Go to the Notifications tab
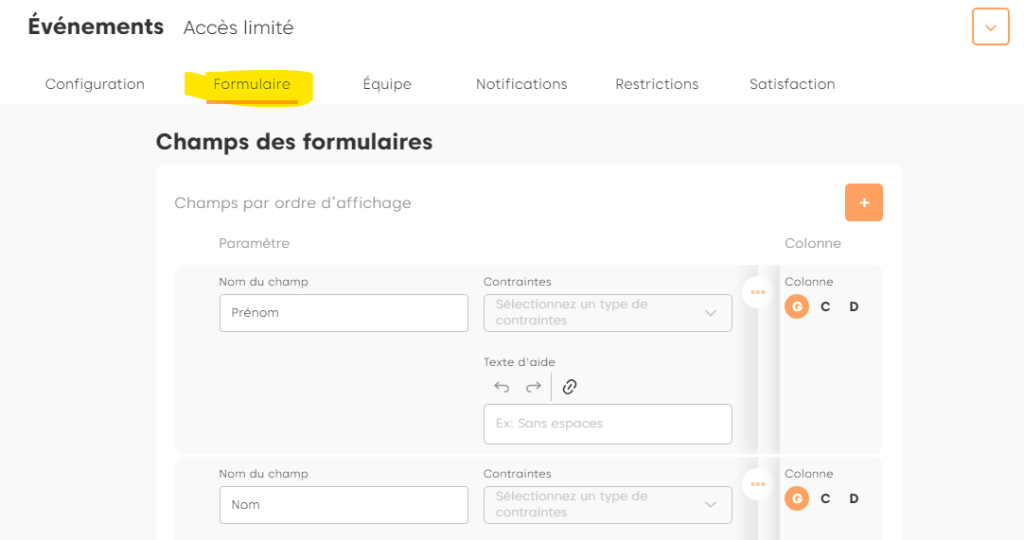This screenshot has height=540, width=1024. click(521, 84)
